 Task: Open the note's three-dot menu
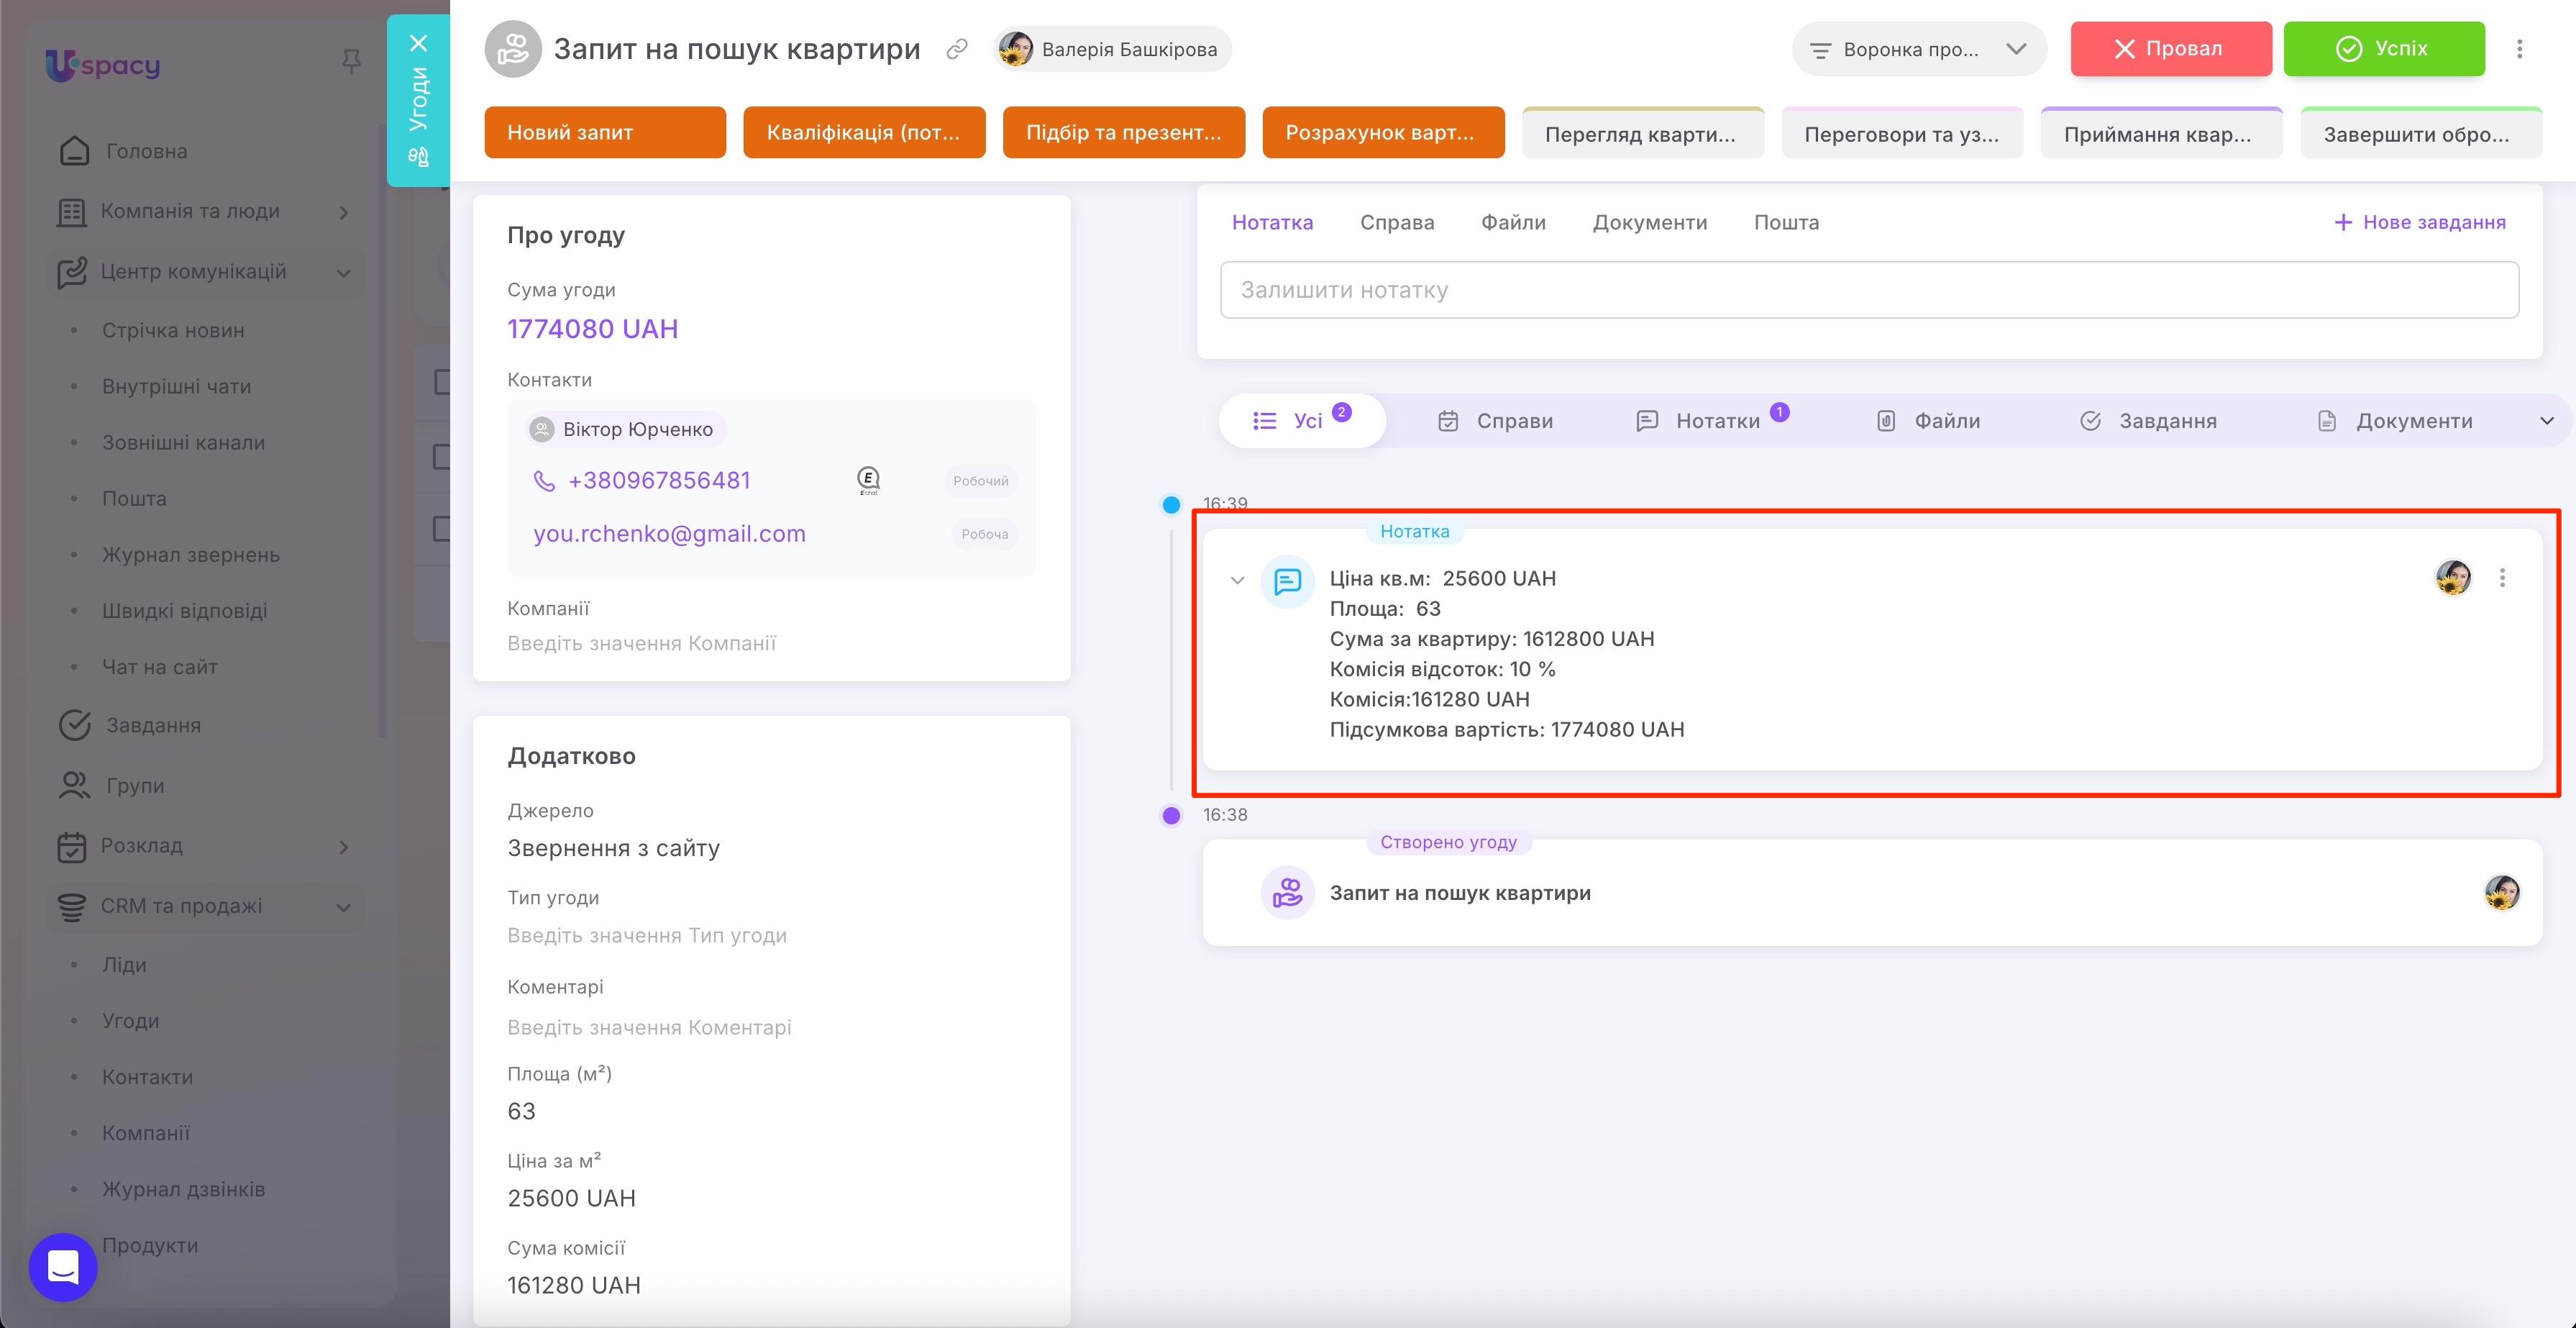[2502, 578]
